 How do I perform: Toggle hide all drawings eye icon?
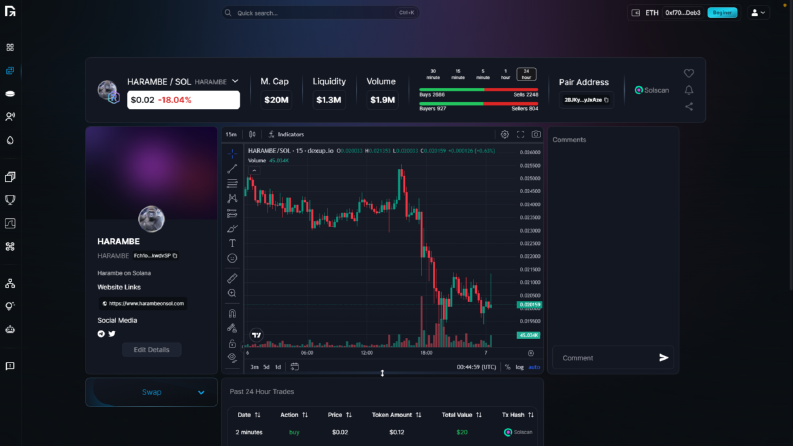(x=232, y=358)
